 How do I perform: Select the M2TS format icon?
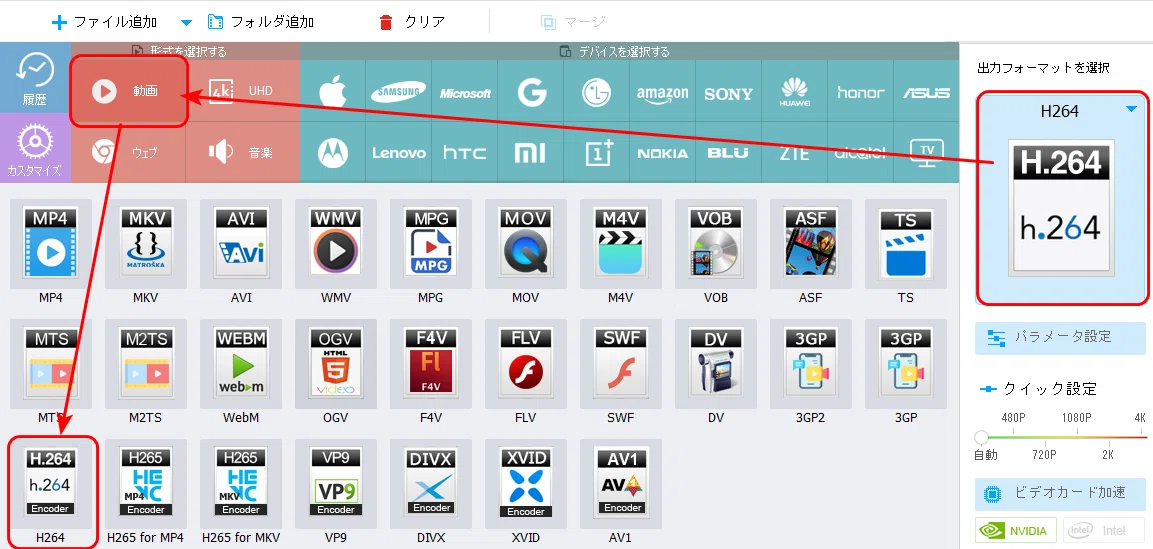[x=146, y=364]
